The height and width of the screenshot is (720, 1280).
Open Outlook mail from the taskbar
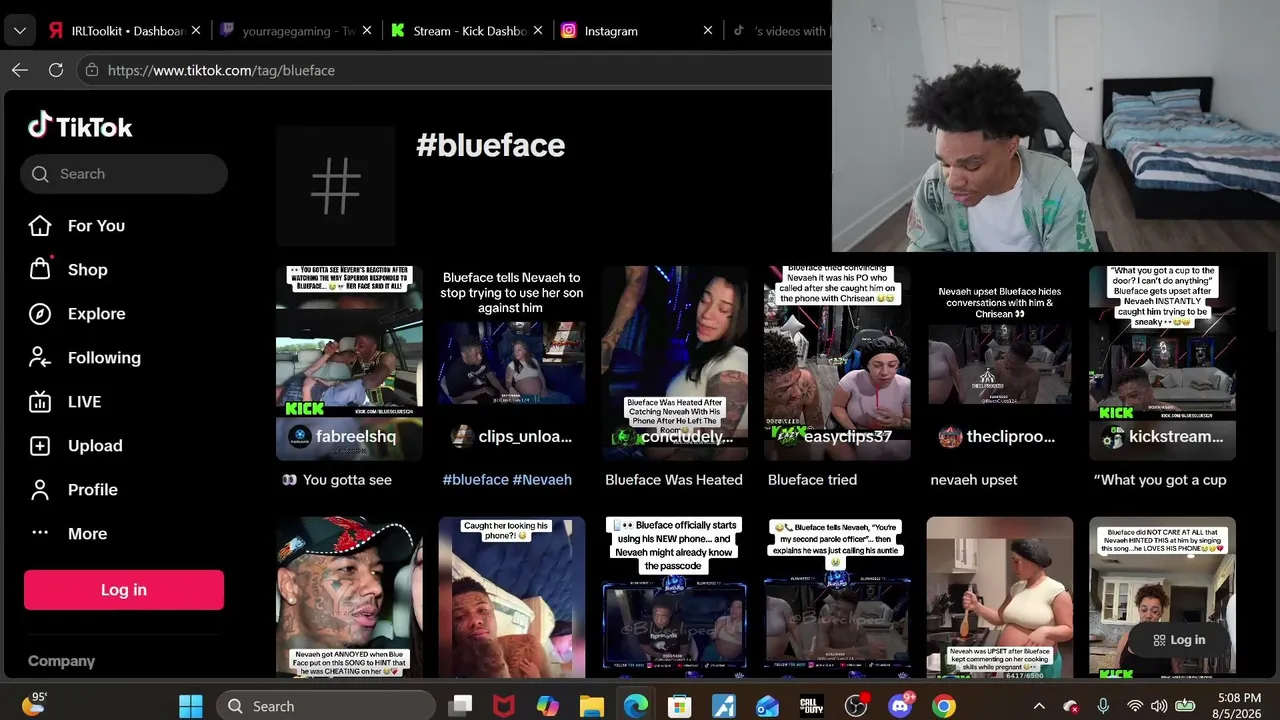coord(768,706)
